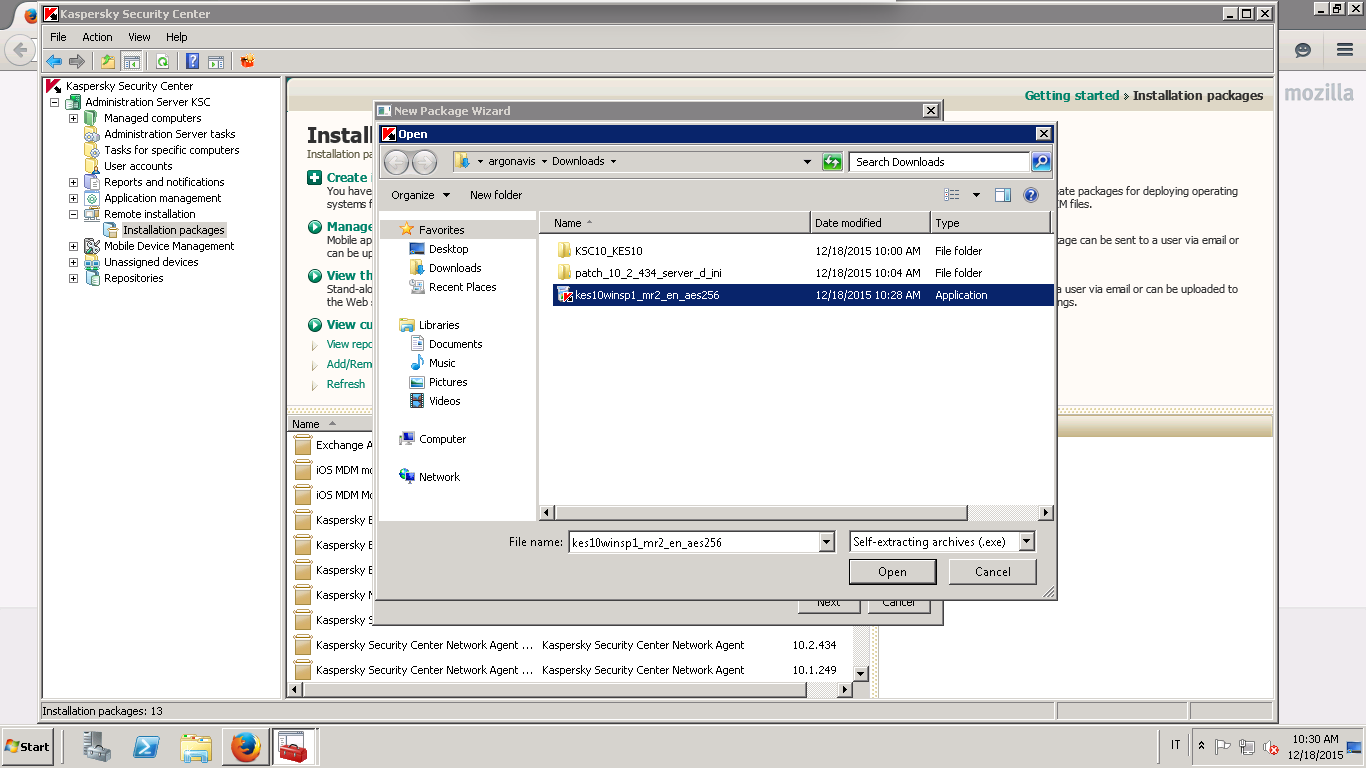Image resolution: width=1366 pixels, height=768 pixels.
Task: Expand Mobile Device Management node
Action: coord(73,246)
